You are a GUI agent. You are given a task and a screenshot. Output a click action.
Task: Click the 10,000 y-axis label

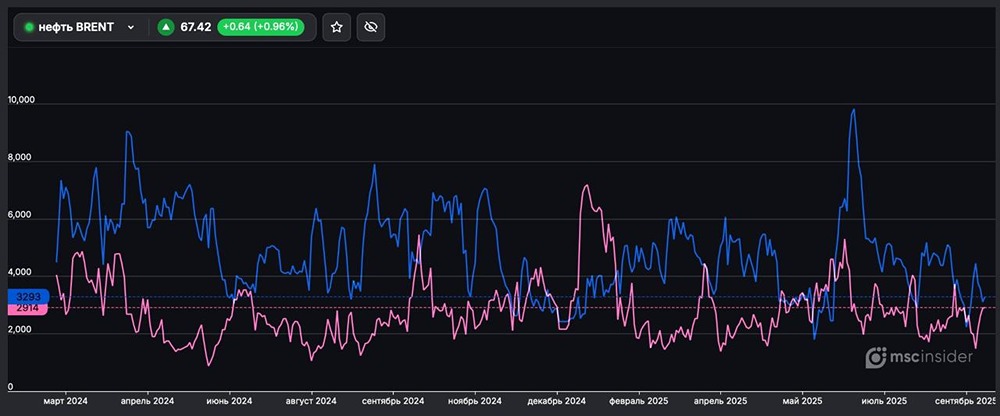pos(21,101)
